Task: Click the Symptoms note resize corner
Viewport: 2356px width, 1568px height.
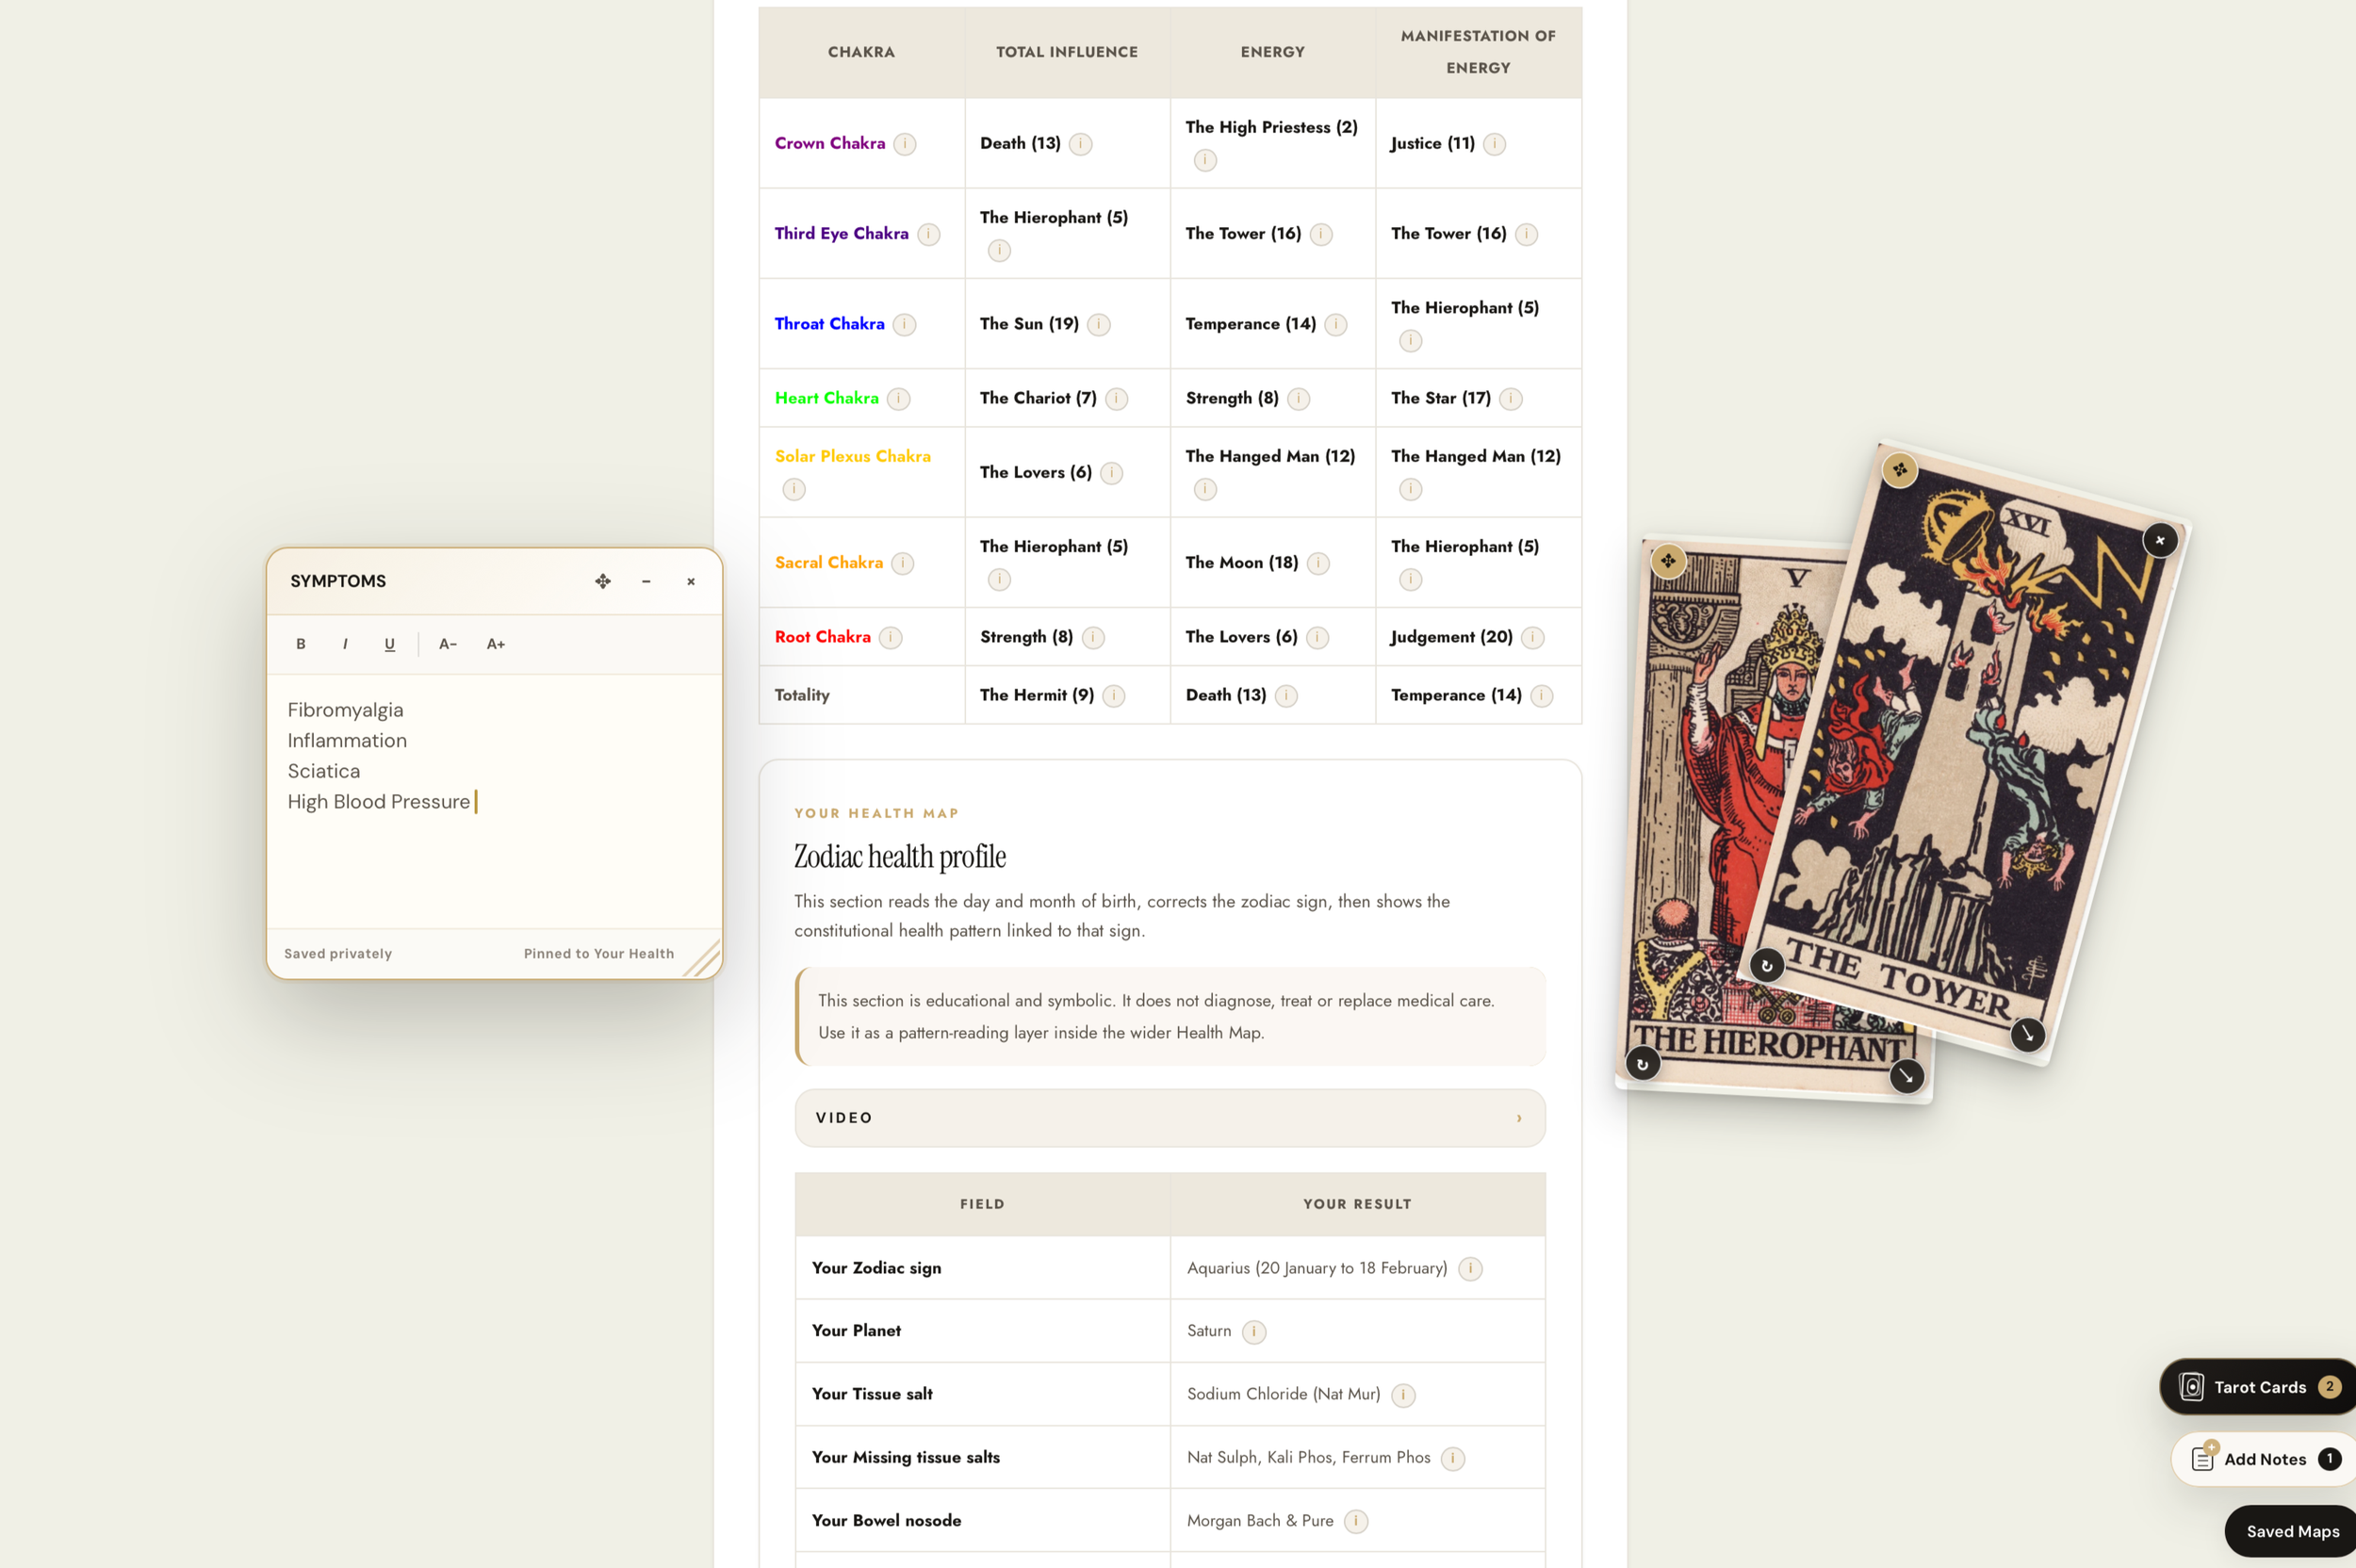Action: tap(704, 960)
